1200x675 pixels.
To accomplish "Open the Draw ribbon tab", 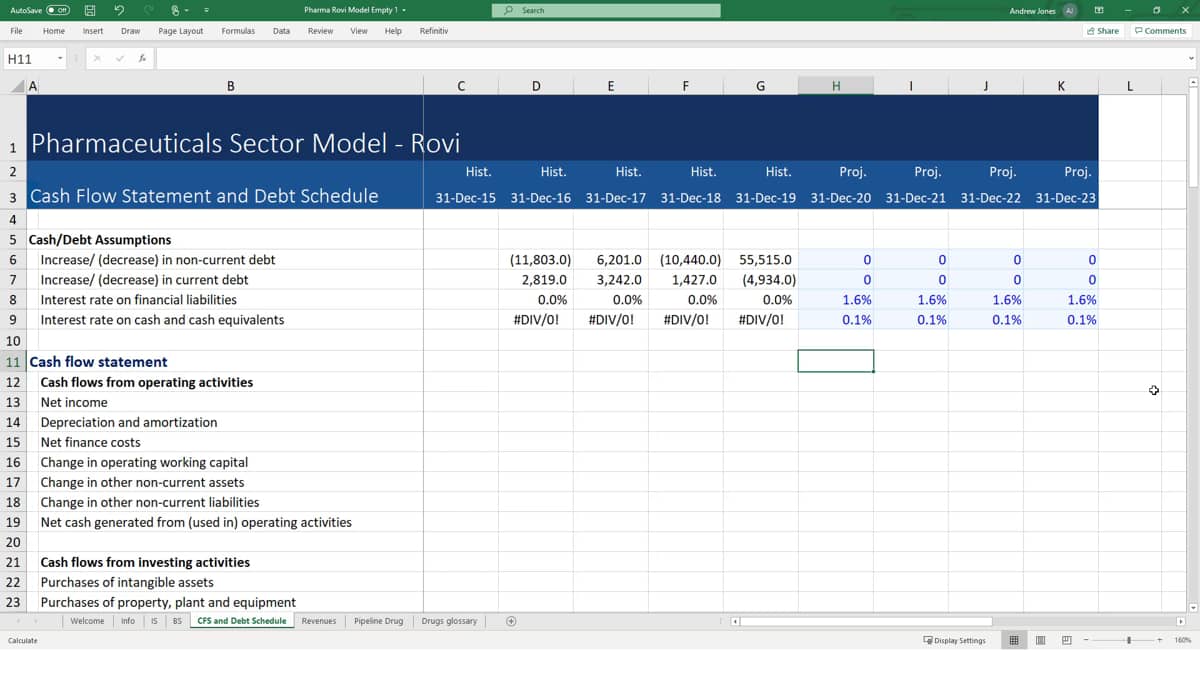I will click(x=130, y=31).
